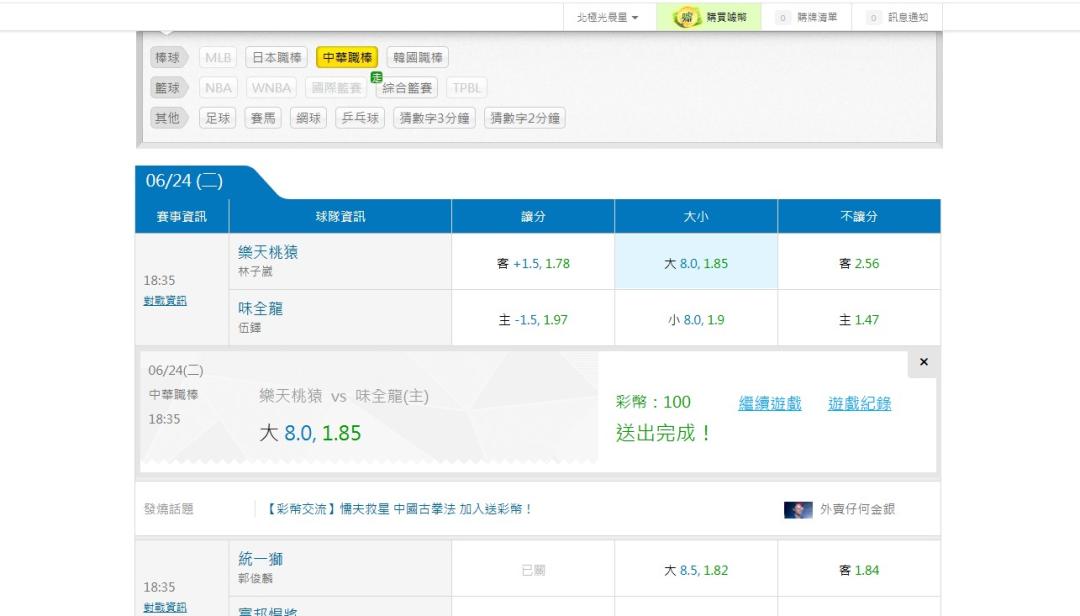Pick the 主 1.47 moneyline bet

pos(859,320)
